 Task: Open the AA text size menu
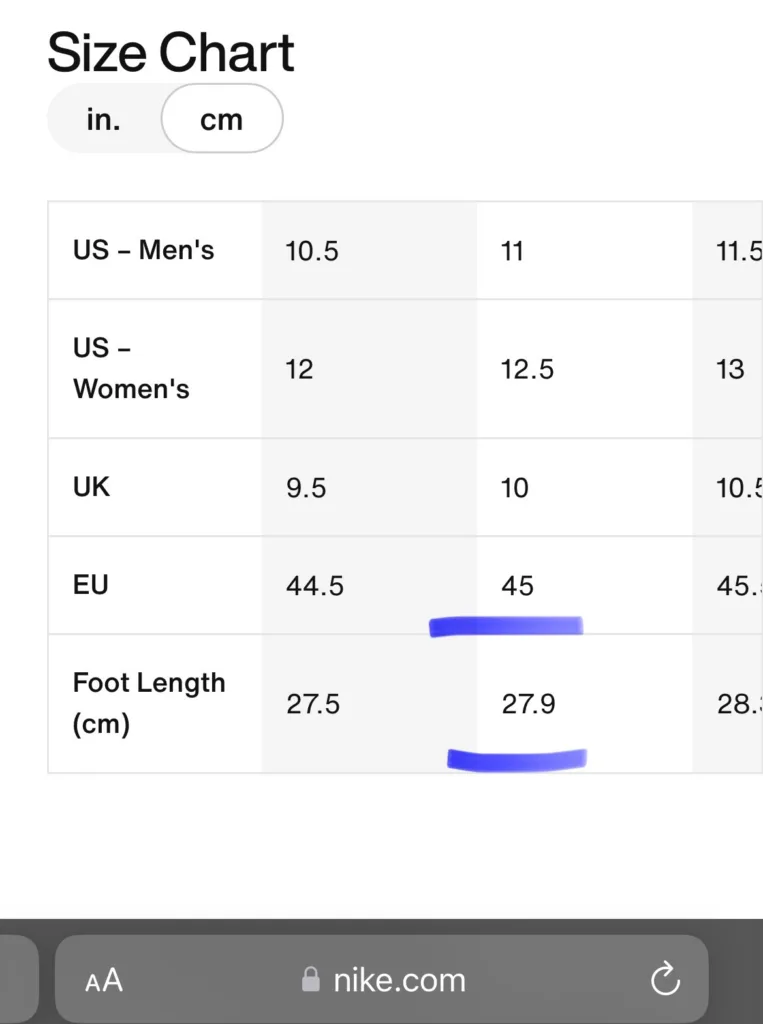pos(104,980)
